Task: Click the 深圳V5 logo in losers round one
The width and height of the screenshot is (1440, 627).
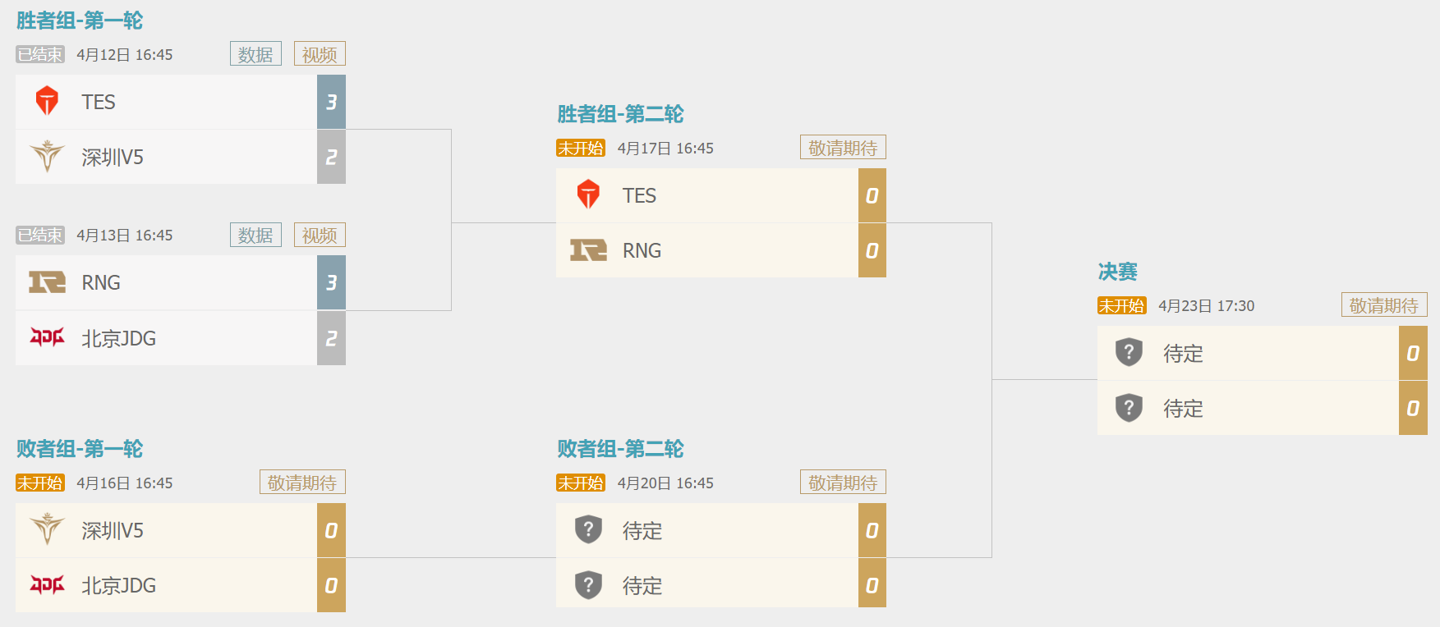Action: coord(47,530)
